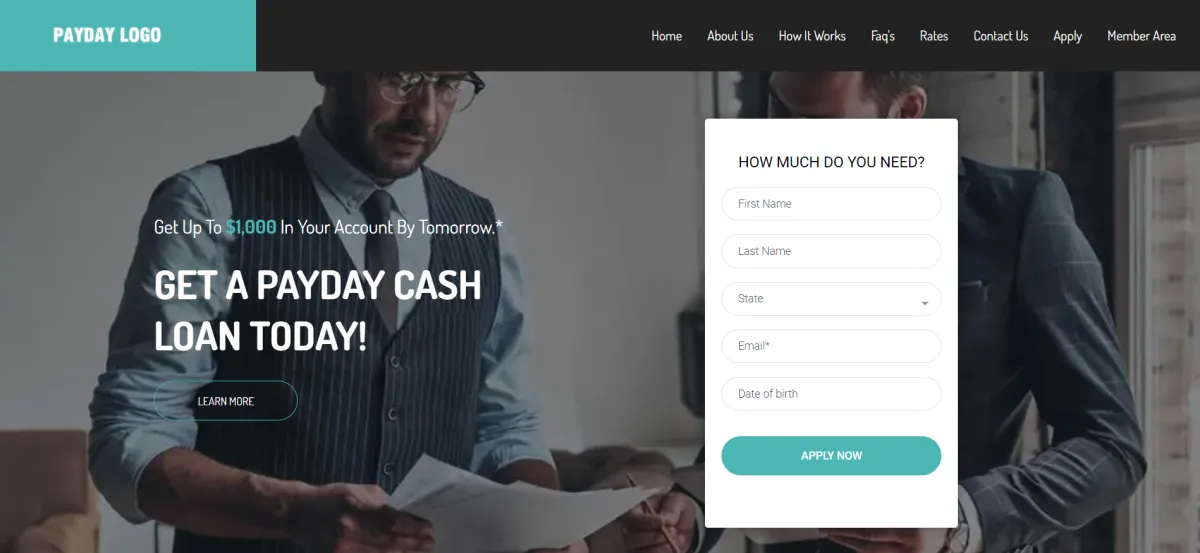Focus the Email field
The width and height of the screenshot is (1200, 553).
[831, 346]
